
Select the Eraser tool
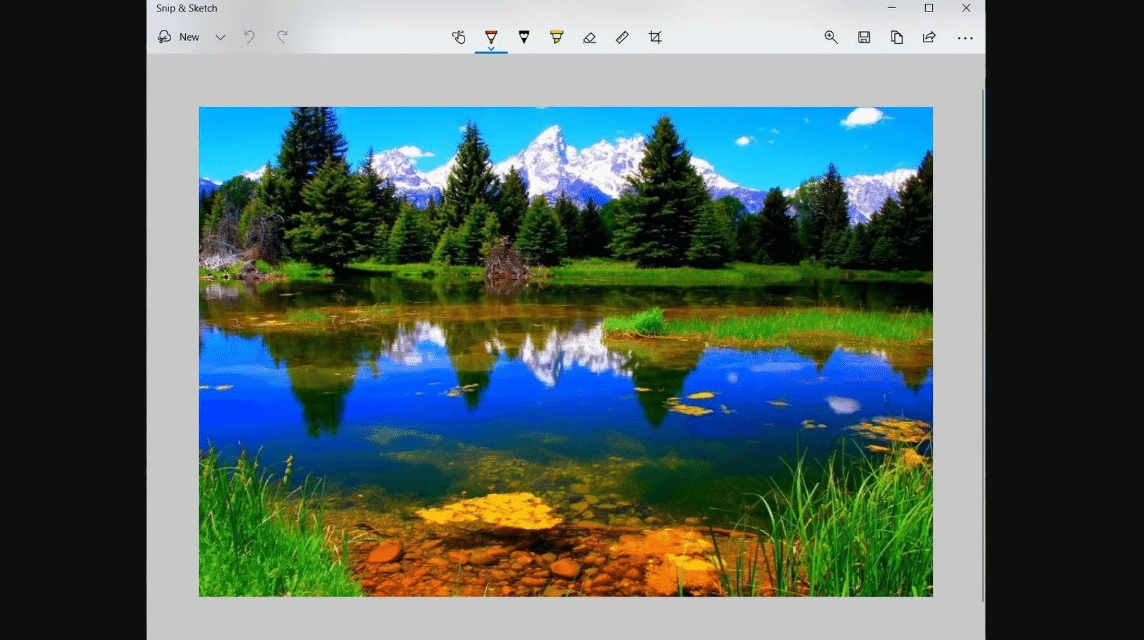coord(590,37)
